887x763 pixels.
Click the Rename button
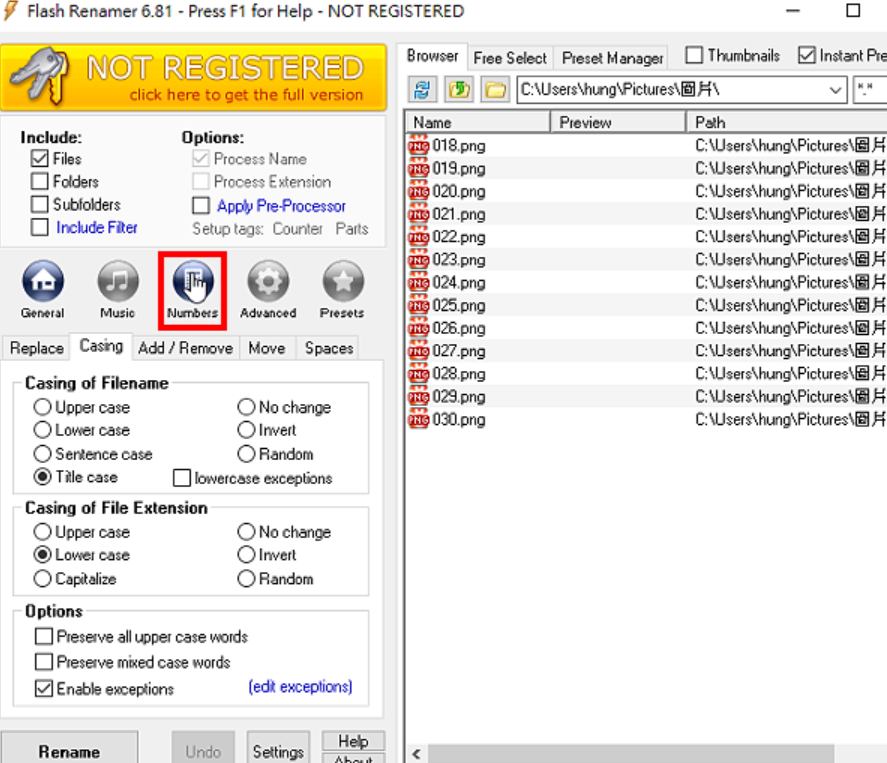pyautogui.click(x=69, y=748)
